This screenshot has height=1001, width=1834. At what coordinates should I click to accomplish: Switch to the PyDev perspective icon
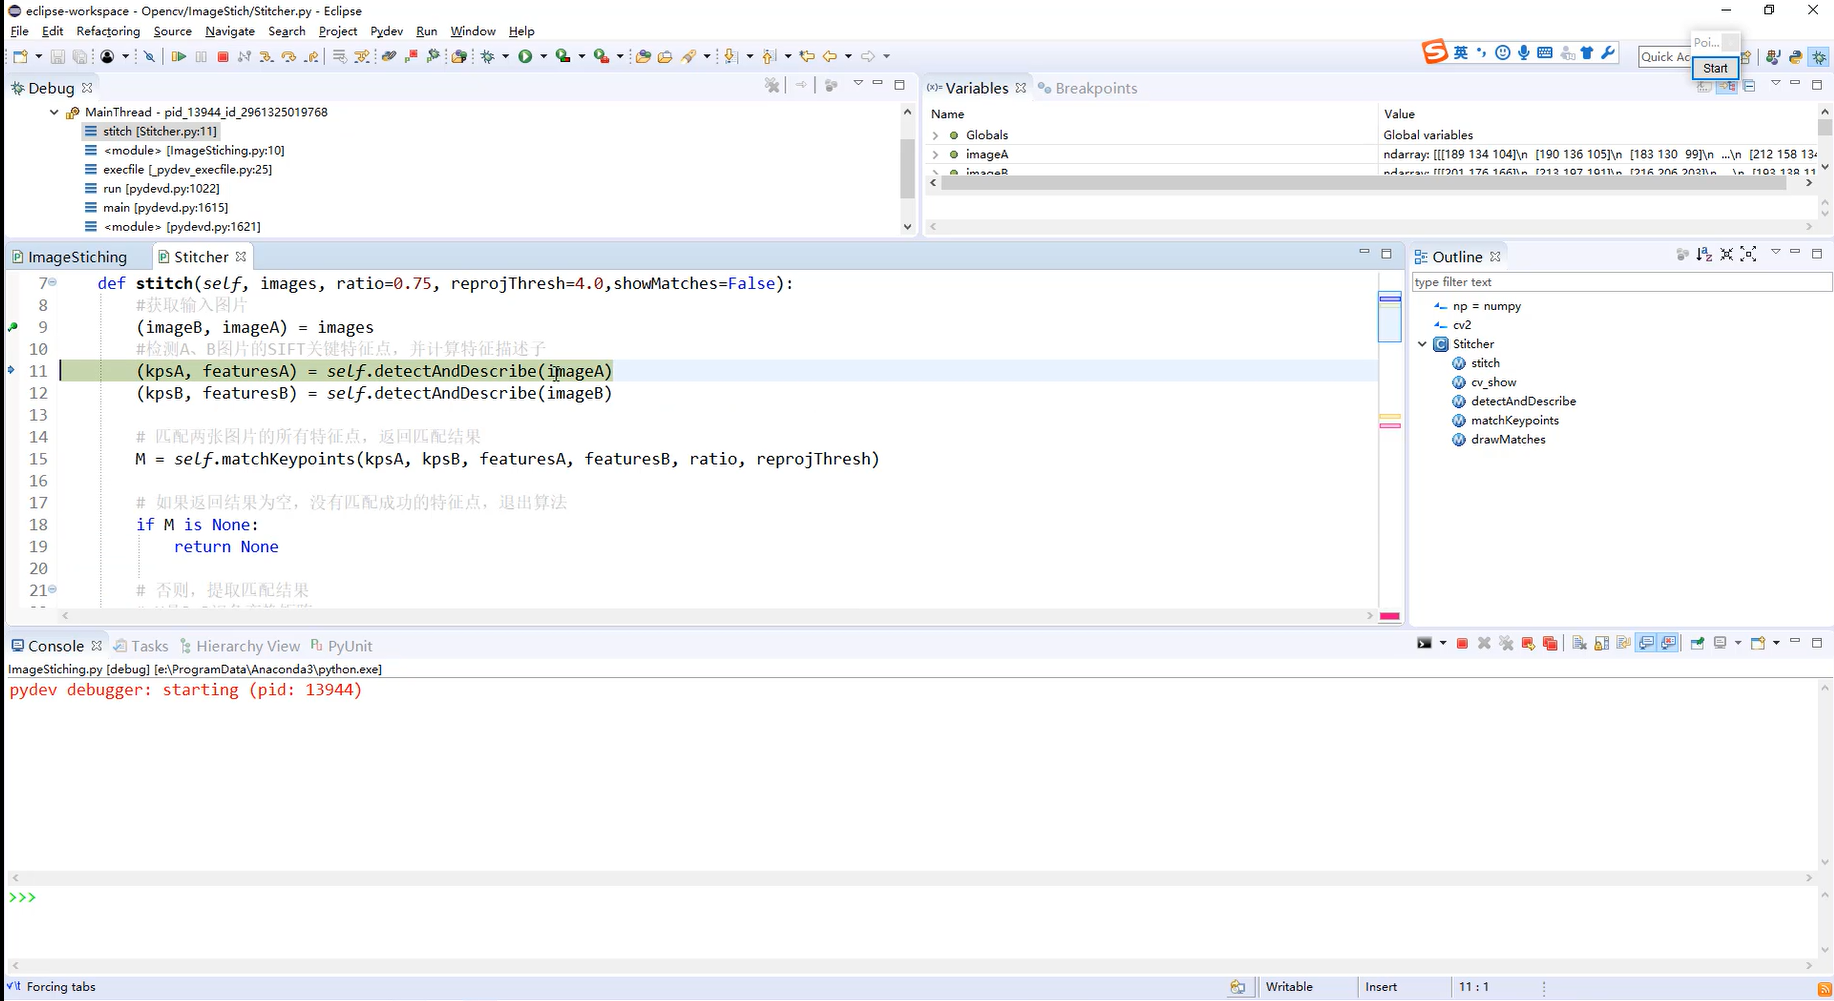1796,57
